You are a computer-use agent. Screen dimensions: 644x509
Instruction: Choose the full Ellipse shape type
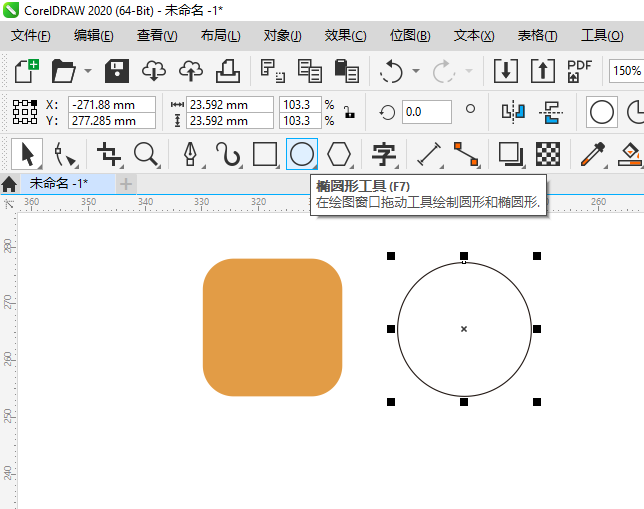point(602,112)
